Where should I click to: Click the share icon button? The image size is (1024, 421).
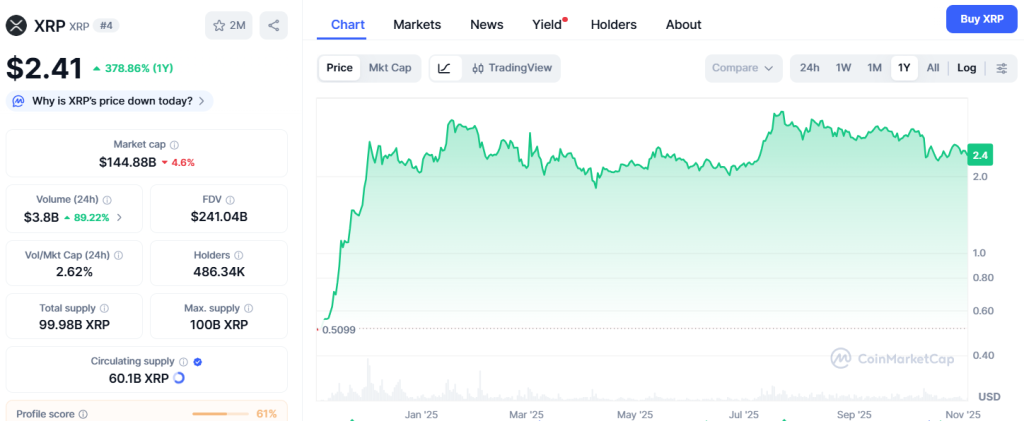(273, 25)
